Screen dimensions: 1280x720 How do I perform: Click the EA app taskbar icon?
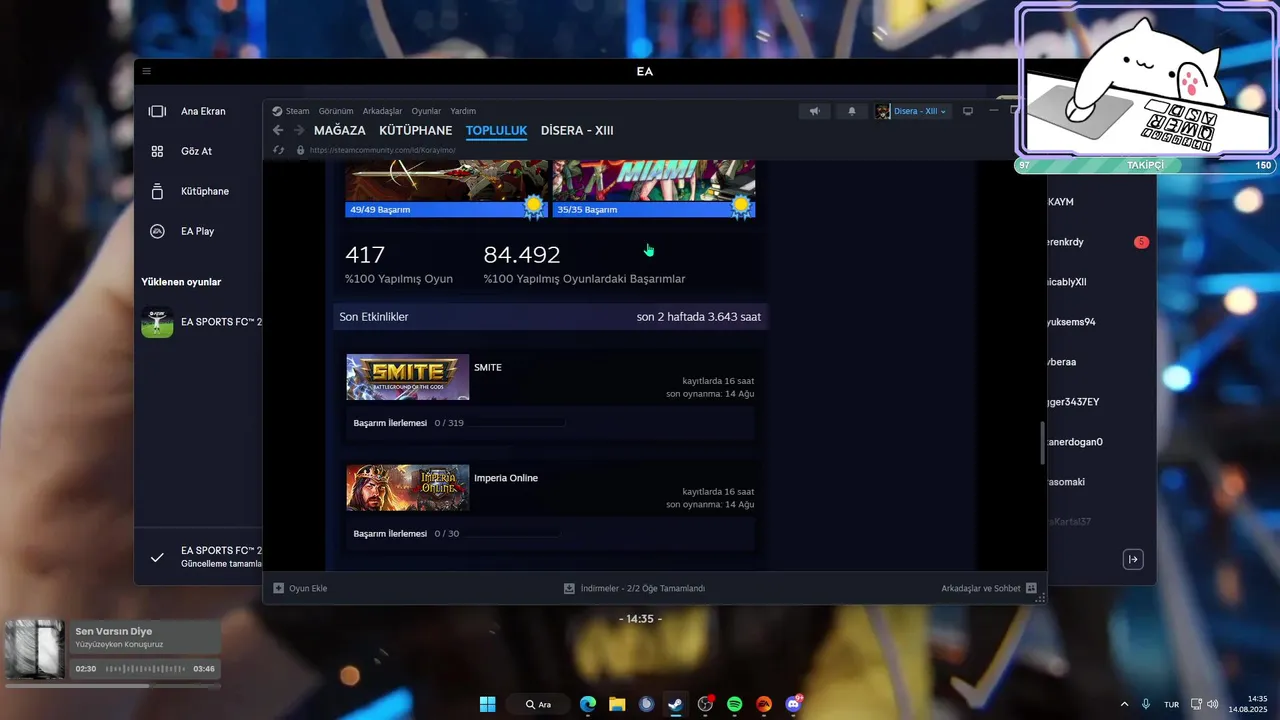pyautogui.click(x=764, y=704)
